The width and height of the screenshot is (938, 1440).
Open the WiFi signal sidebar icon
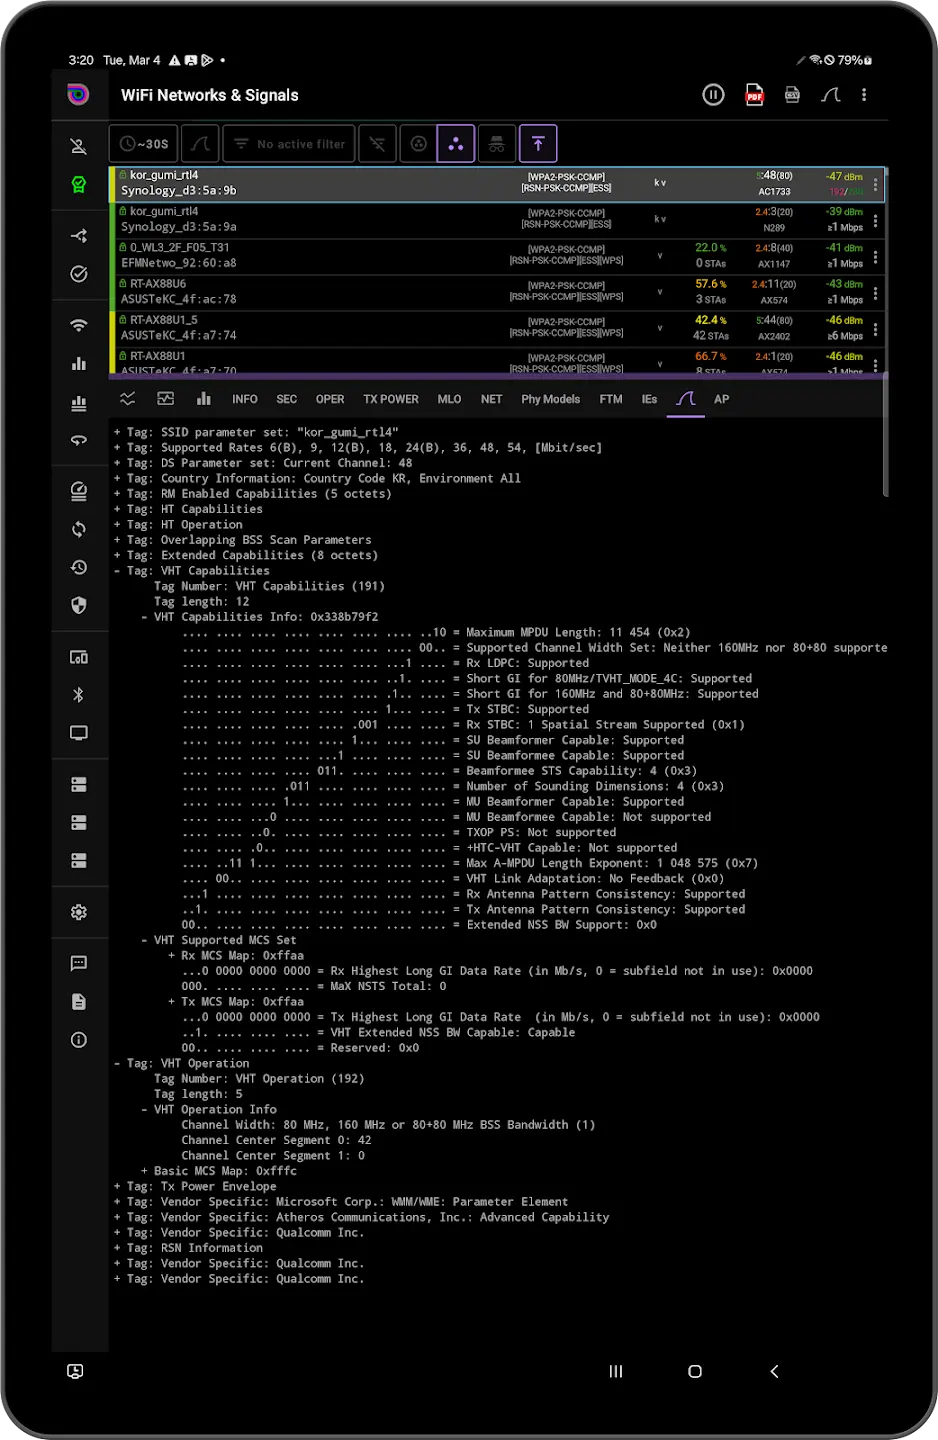click(79, 325)
